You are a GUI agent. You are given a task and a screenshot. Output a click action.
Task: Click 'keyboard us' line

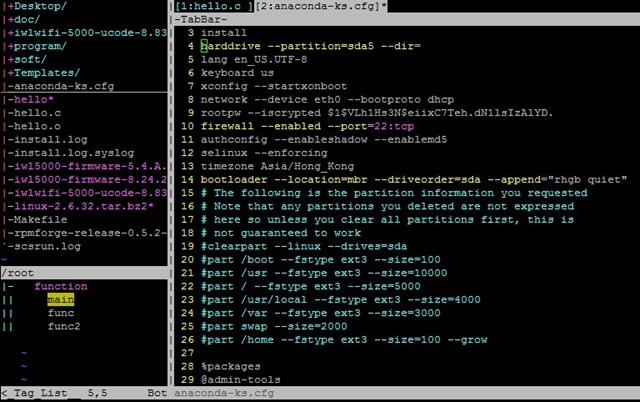[x=237, y=73]
